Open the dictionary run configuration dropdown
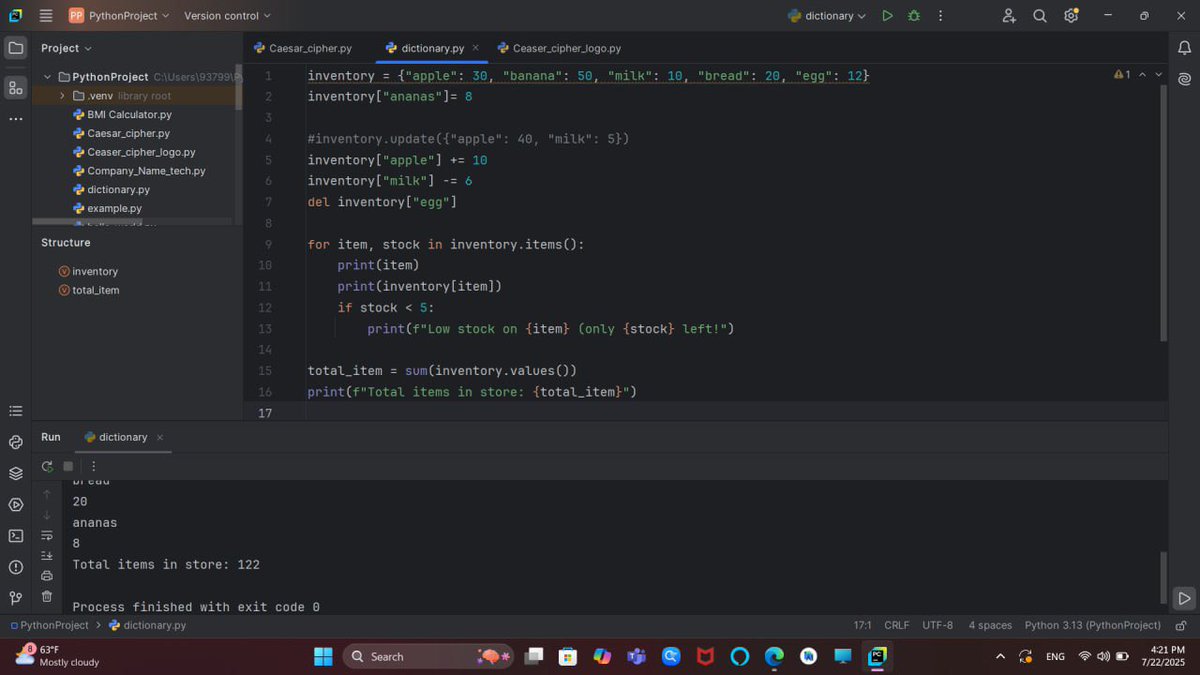The image size is (1200, 675). pos(827,16)
